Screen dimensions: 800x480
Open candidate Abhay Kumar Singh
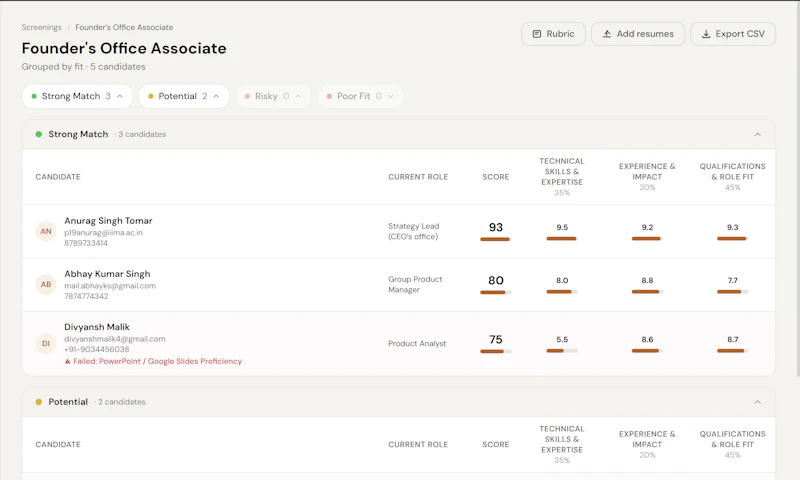[107, 273]
